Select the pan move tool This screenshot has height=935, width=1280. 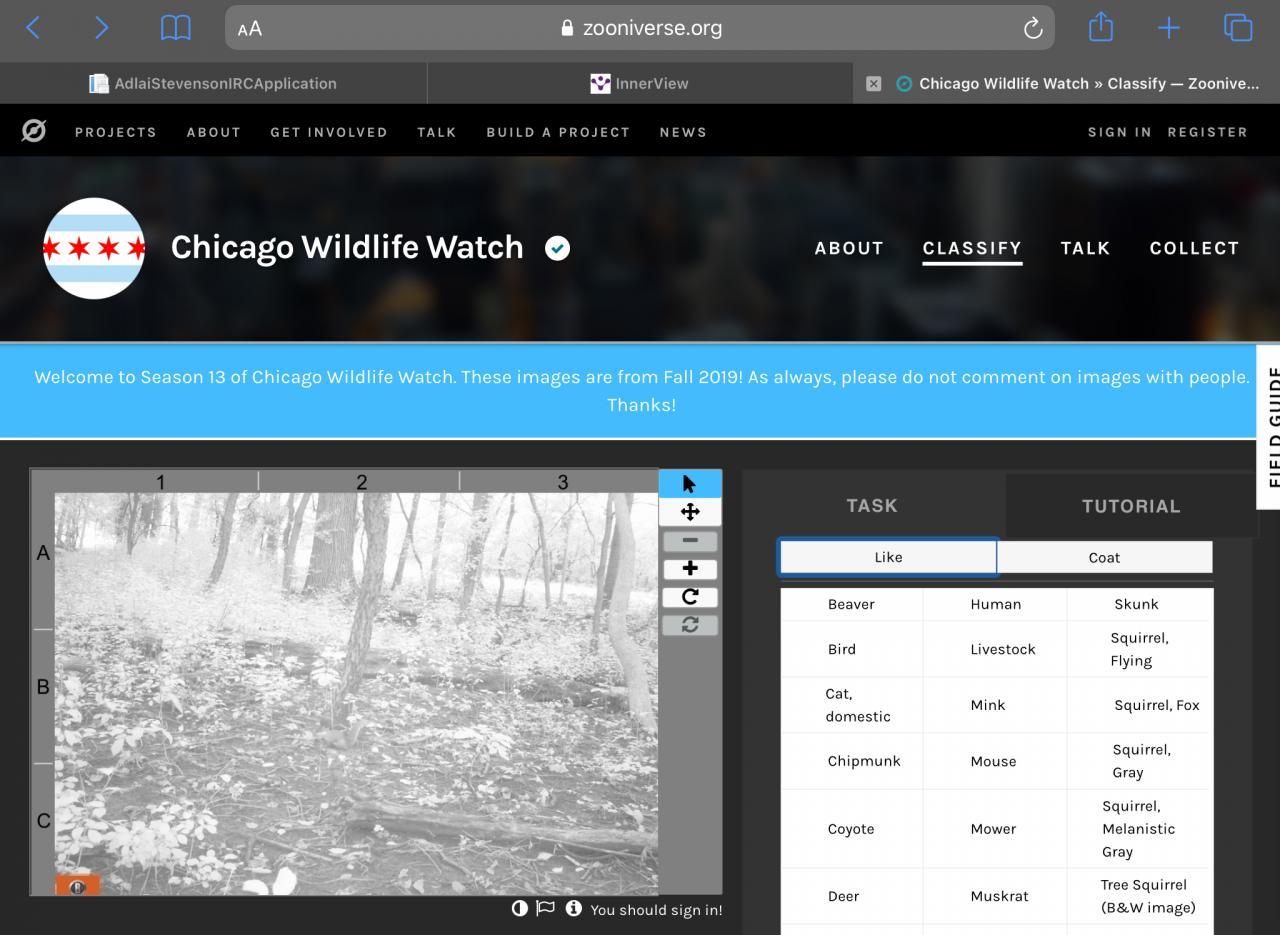690,512
